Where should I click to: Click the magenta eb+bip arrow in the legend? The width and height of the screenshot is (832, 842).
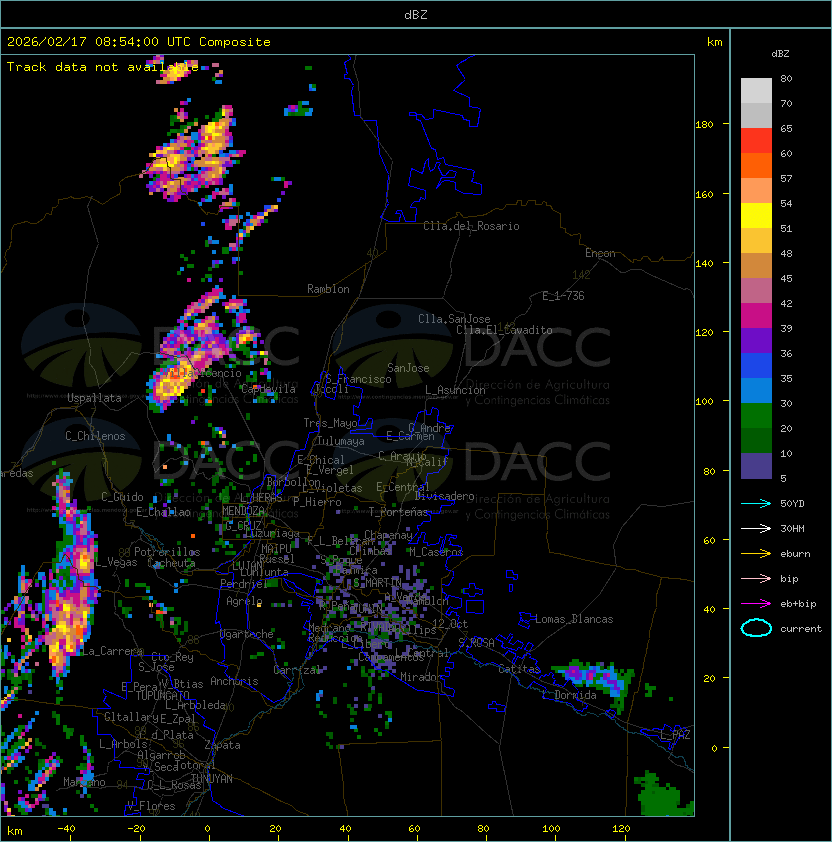click(756, 604)
